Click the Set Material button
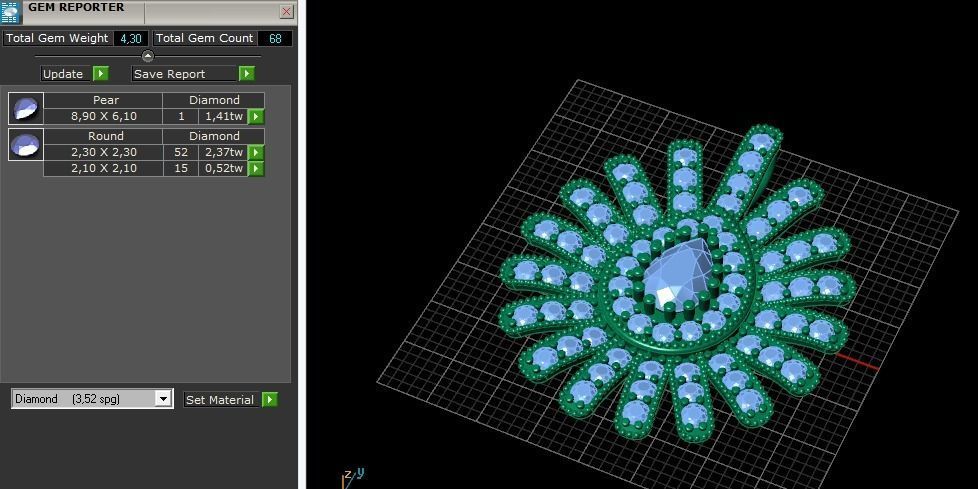This screenshot has width=978, height=489. pyautogui.click(x=222, y=400)
